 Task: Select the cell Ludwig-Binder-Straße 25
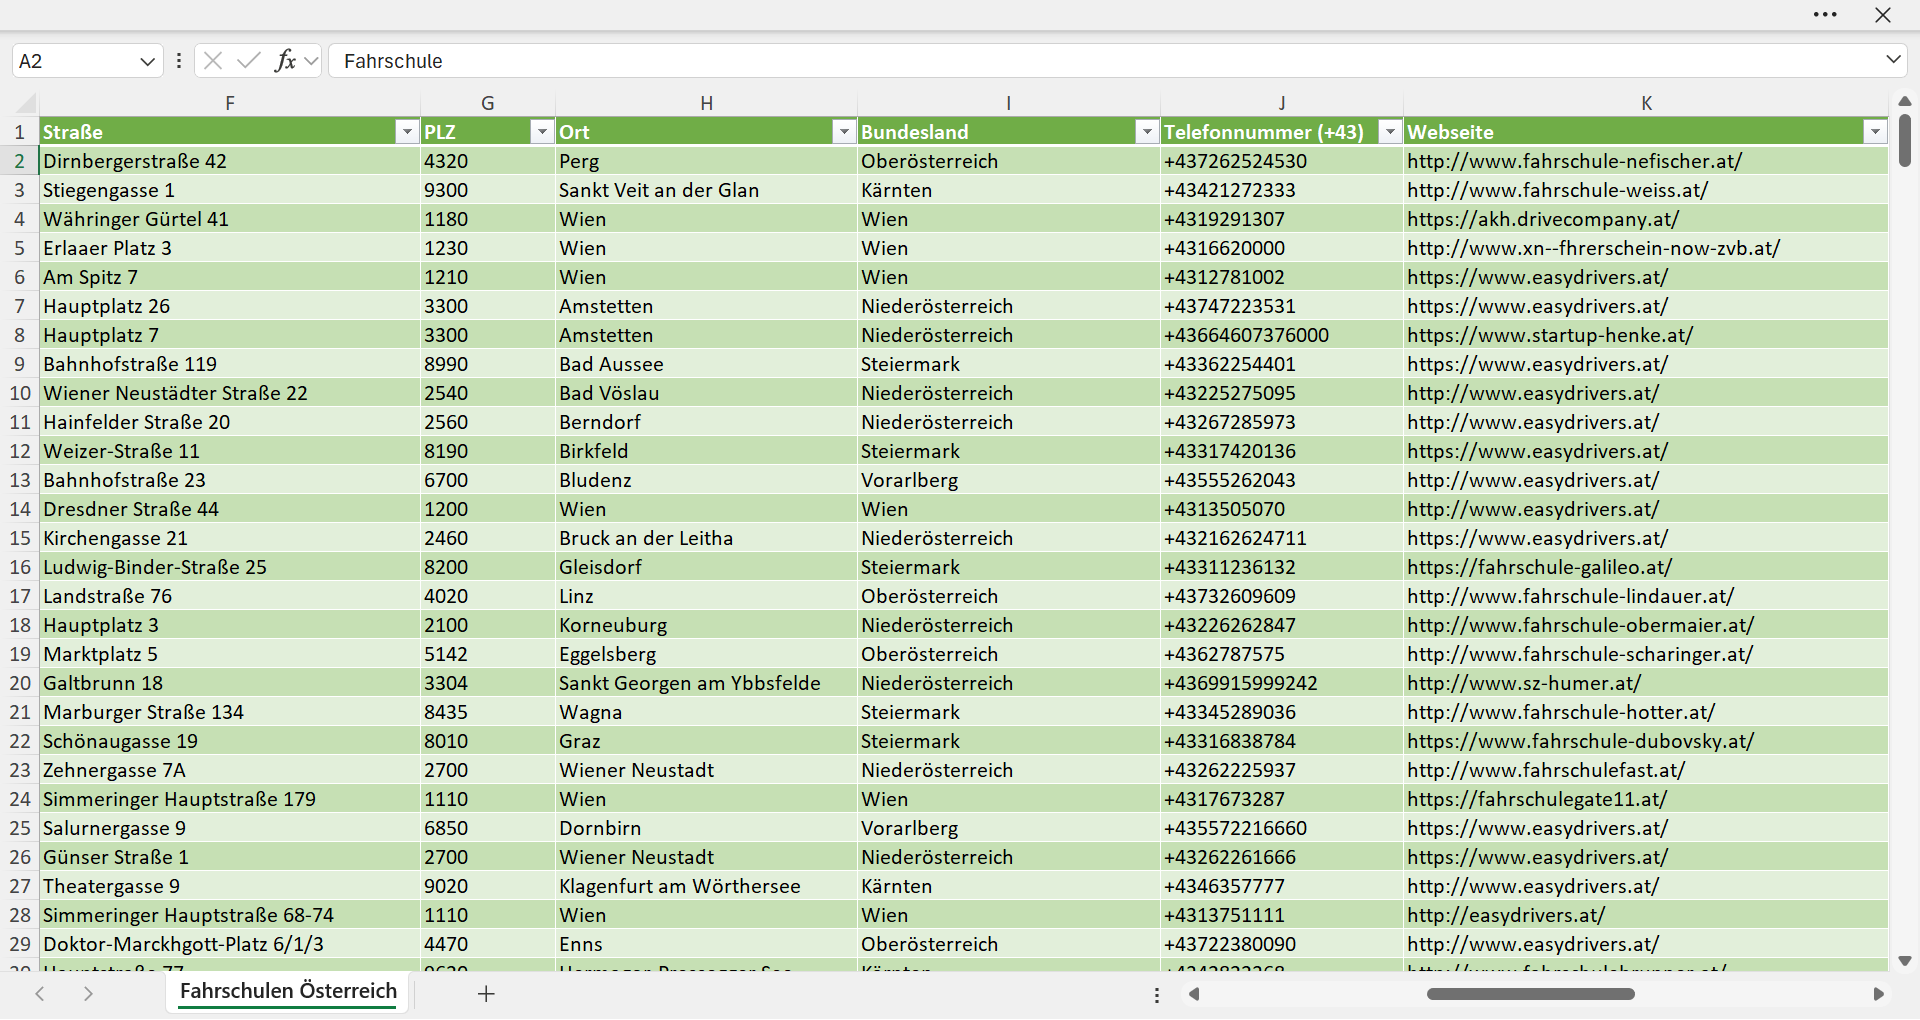click(230, 567)
